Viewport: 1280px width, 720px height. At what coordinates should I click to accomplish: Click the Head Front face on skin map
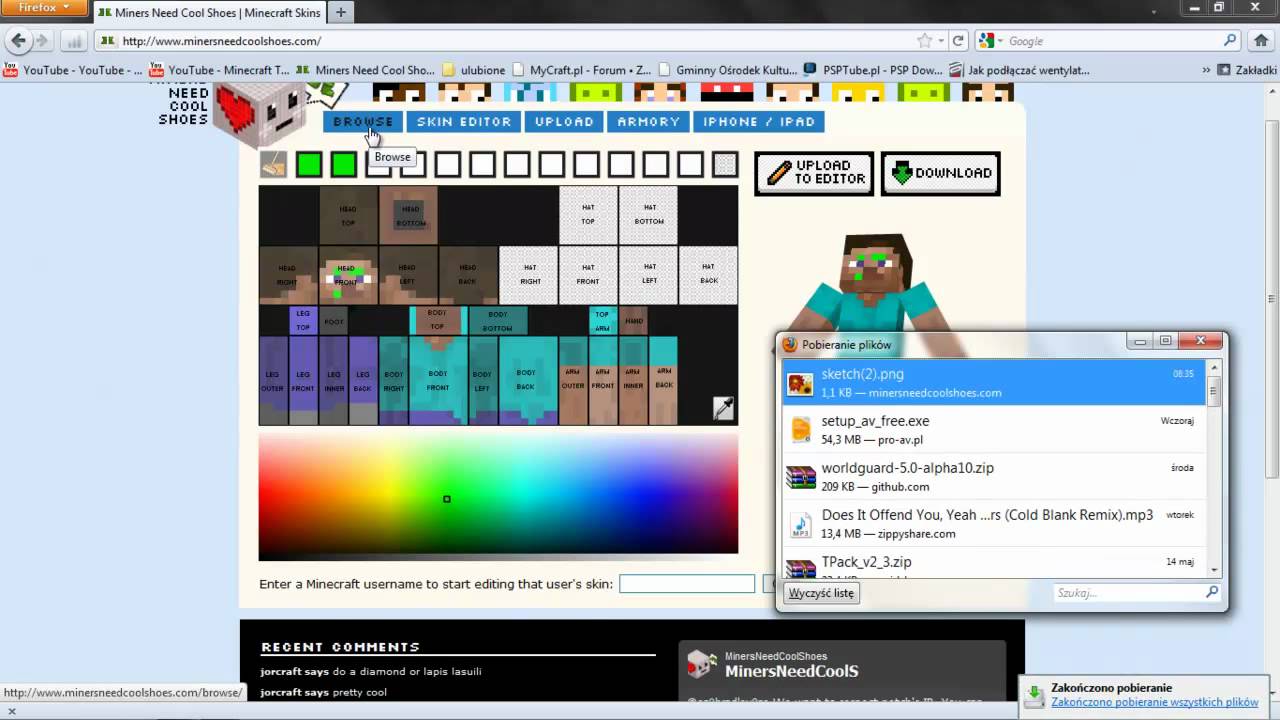(x=347, y=275)
